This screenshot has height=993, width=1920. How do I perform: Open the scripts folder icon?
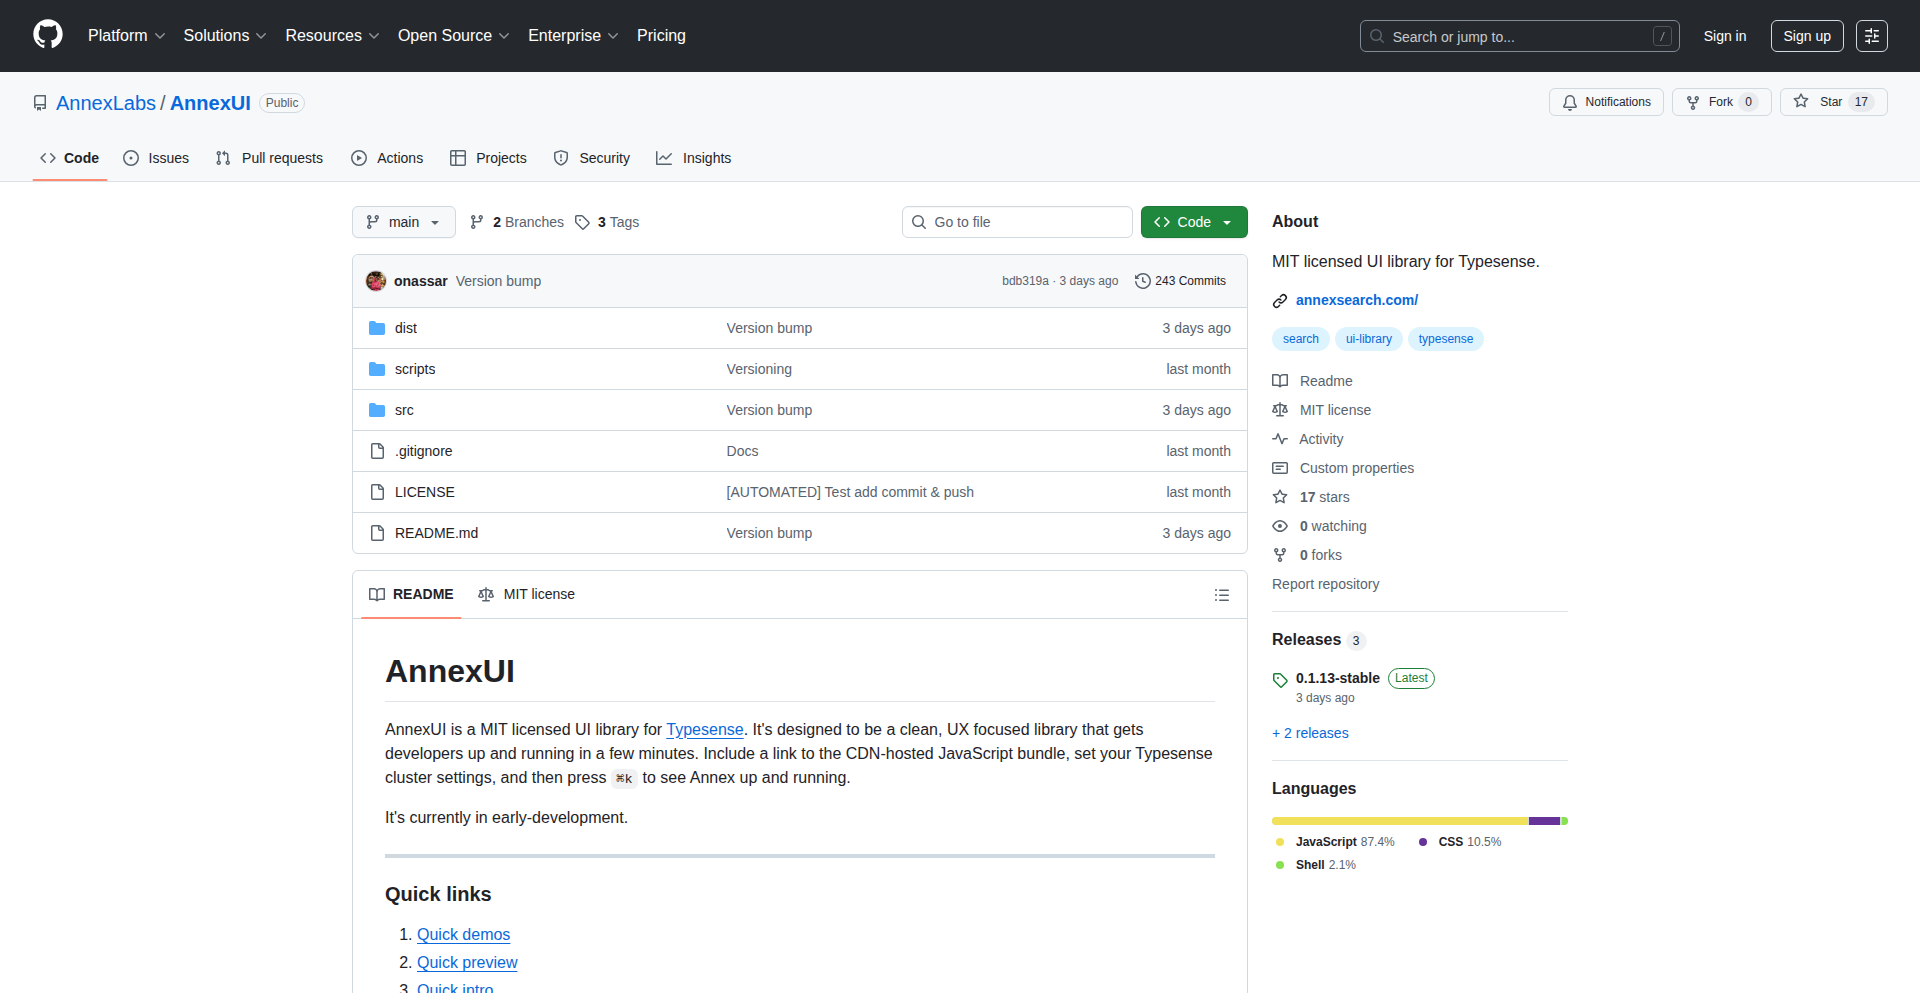(377, 369)
